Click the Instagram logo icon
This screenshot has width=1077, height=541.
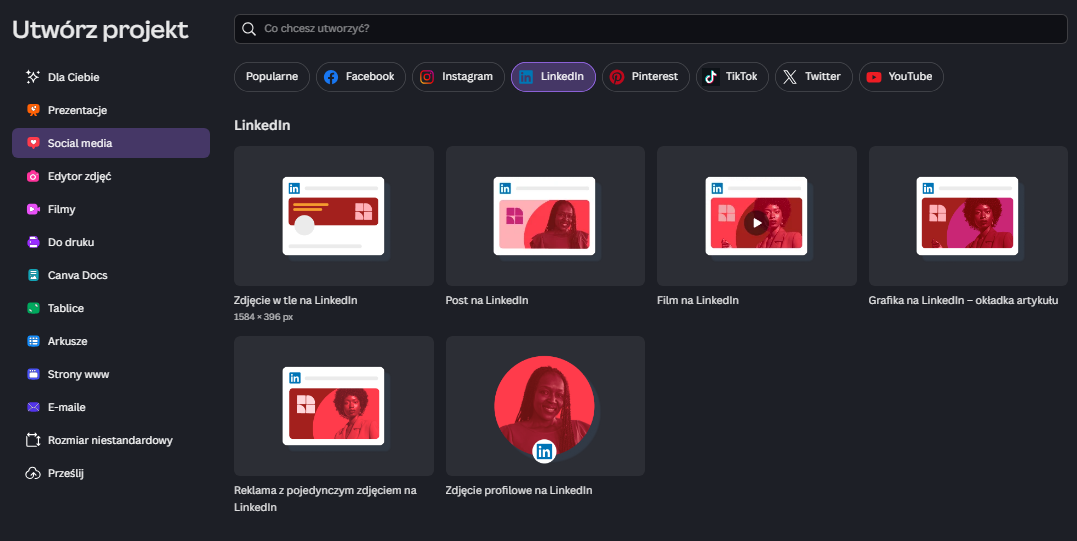click(427, 77)
